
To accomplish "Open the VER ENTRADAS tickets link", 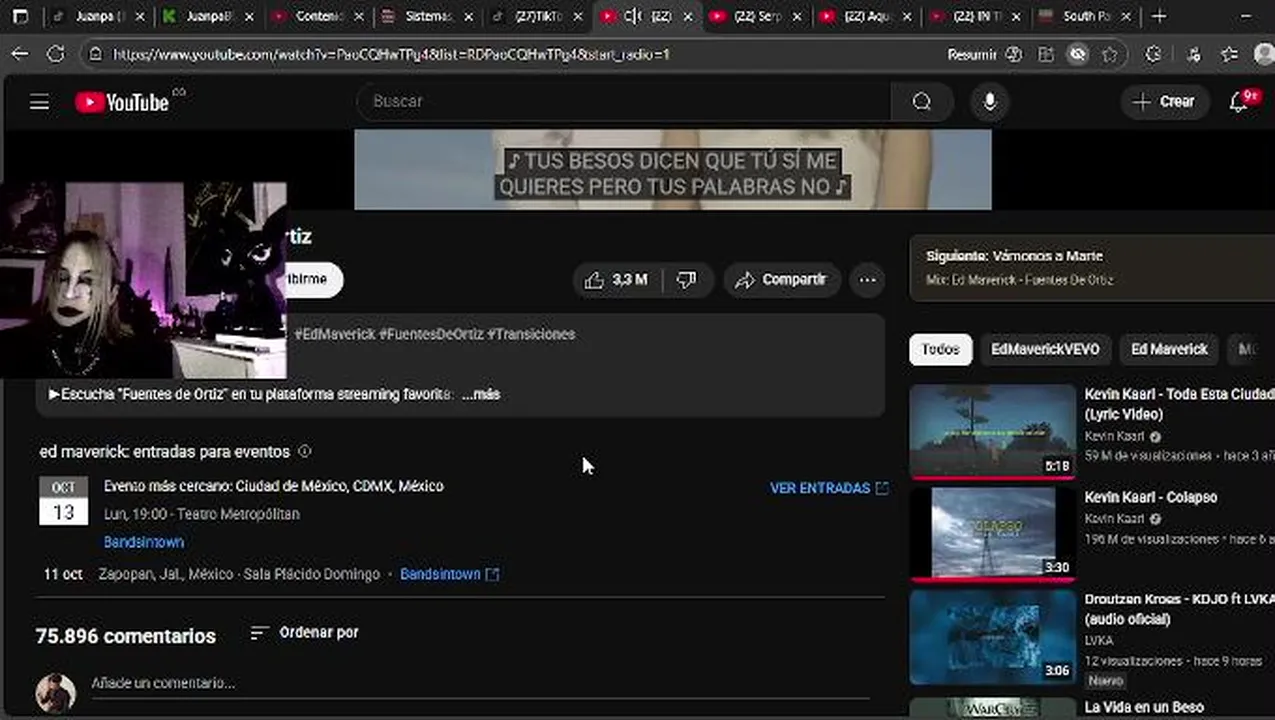I will (829, 488).
